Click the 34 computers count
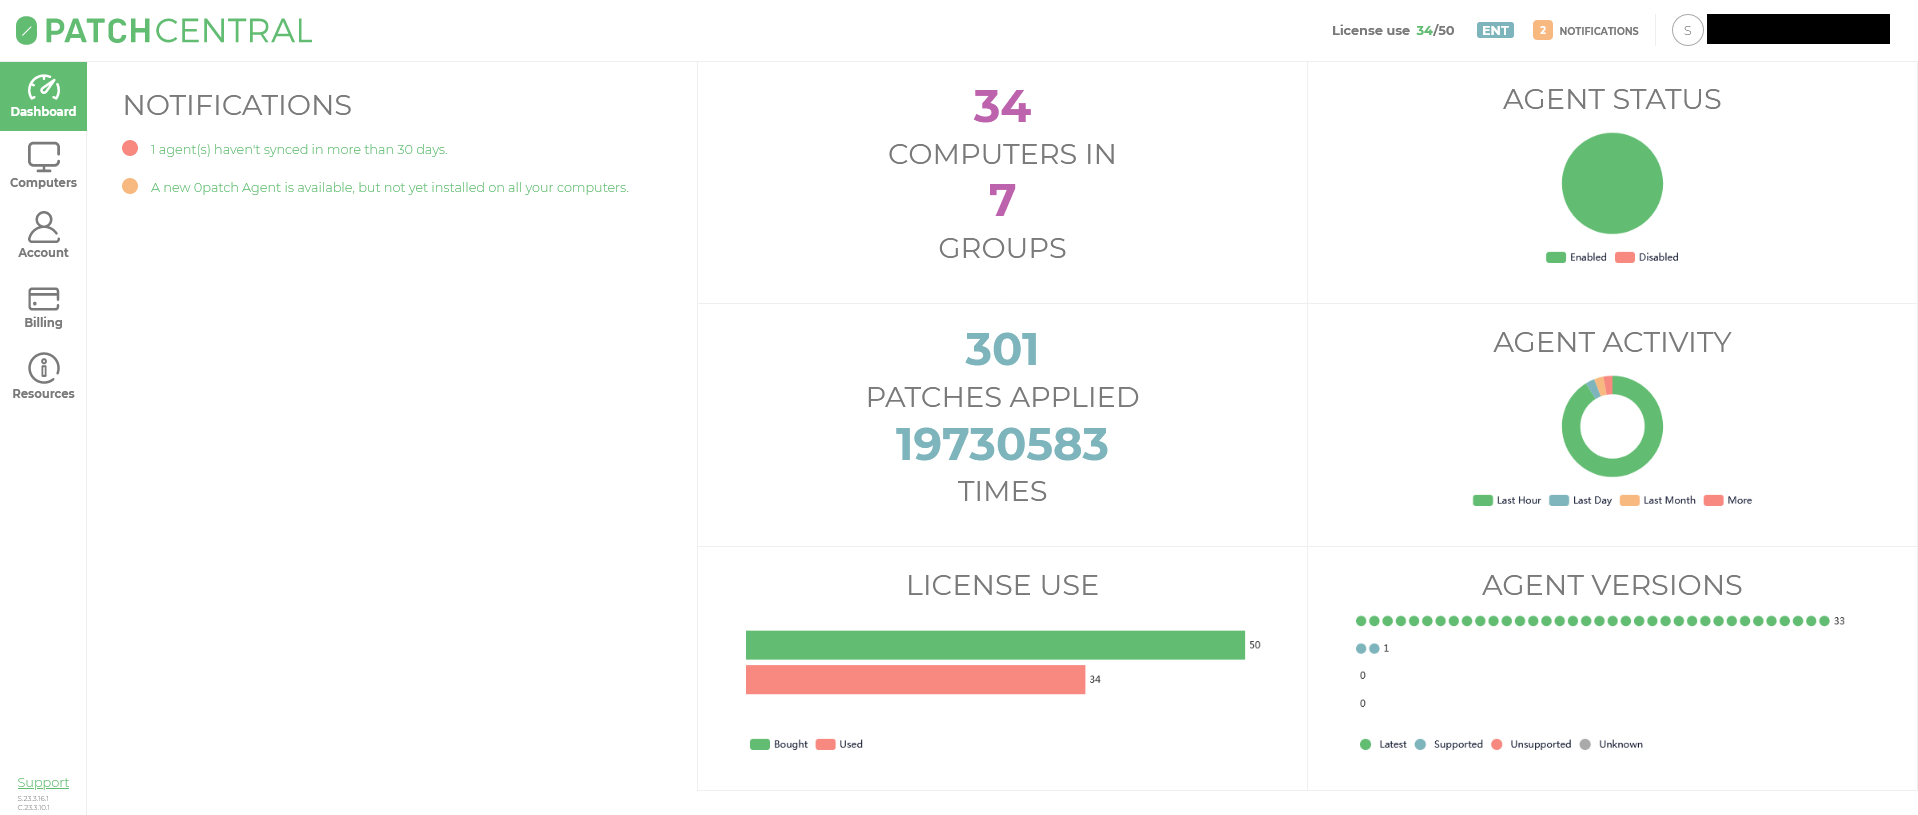Screen dimensions: 1918x815 1002,106
